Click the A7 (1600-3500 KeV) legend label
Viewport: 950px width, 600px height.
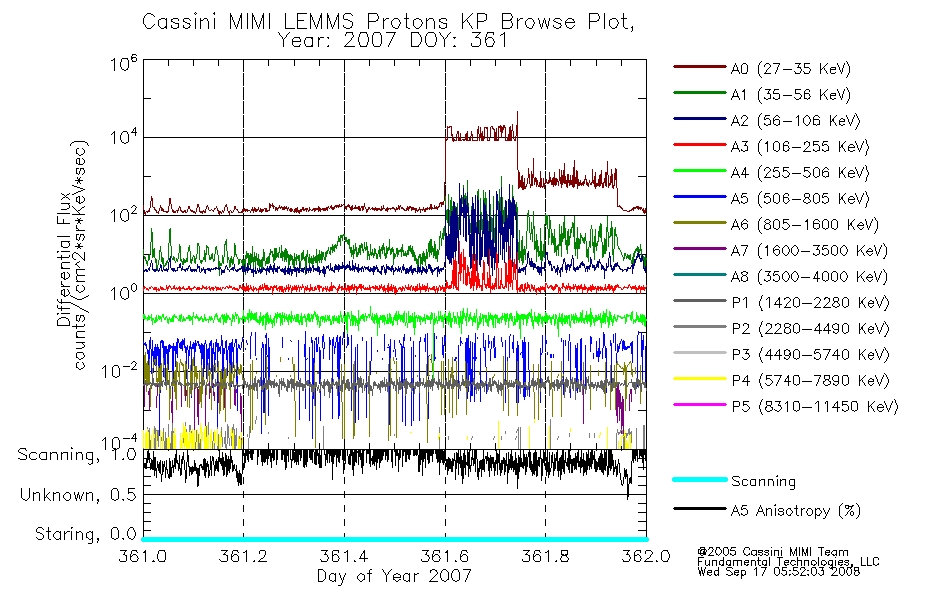click(809, 250)
